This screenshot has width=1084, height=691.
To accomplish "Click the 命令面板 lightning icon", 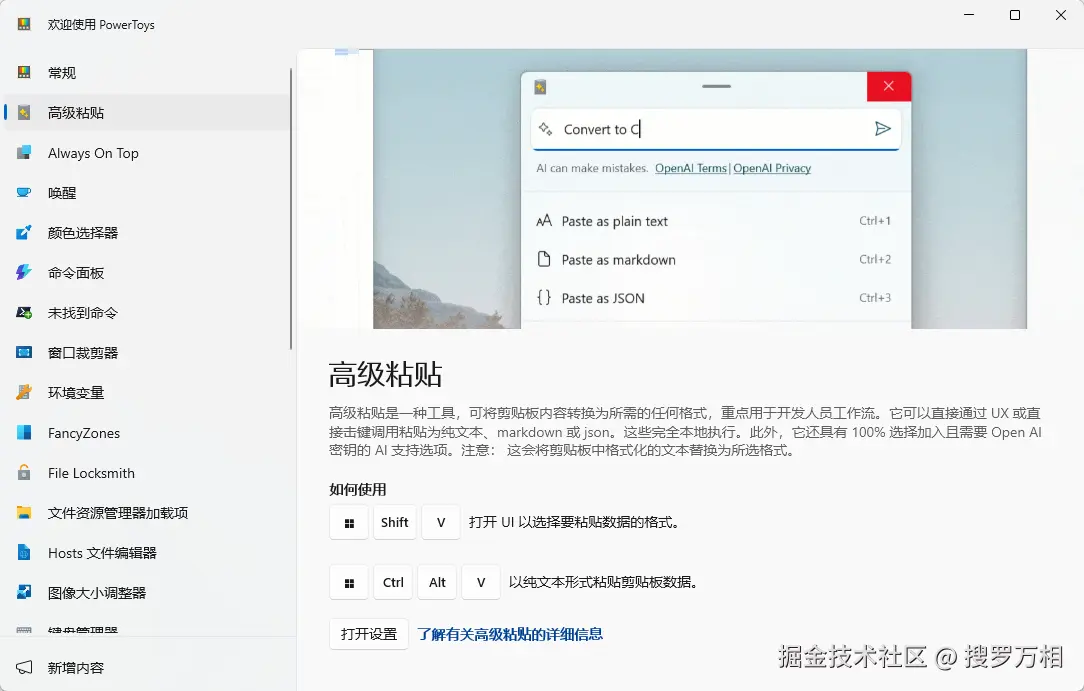I will [x=24, y=273].
